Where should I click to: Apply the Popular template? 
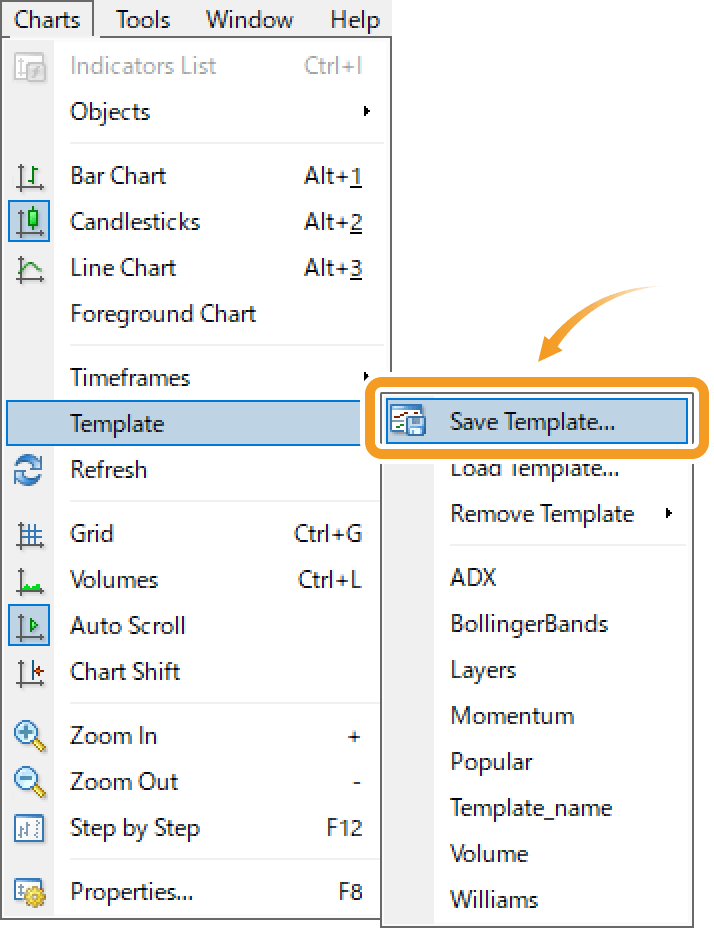click(x=537, y=762)
